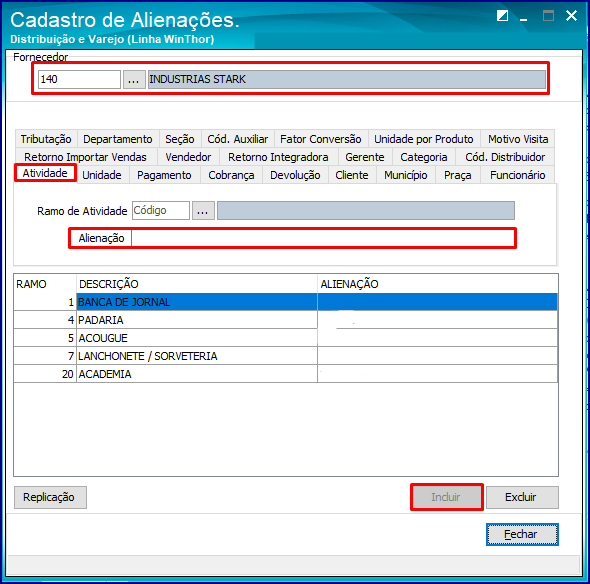
Task: Select the Atividade tab
Action: click(45, 173)
